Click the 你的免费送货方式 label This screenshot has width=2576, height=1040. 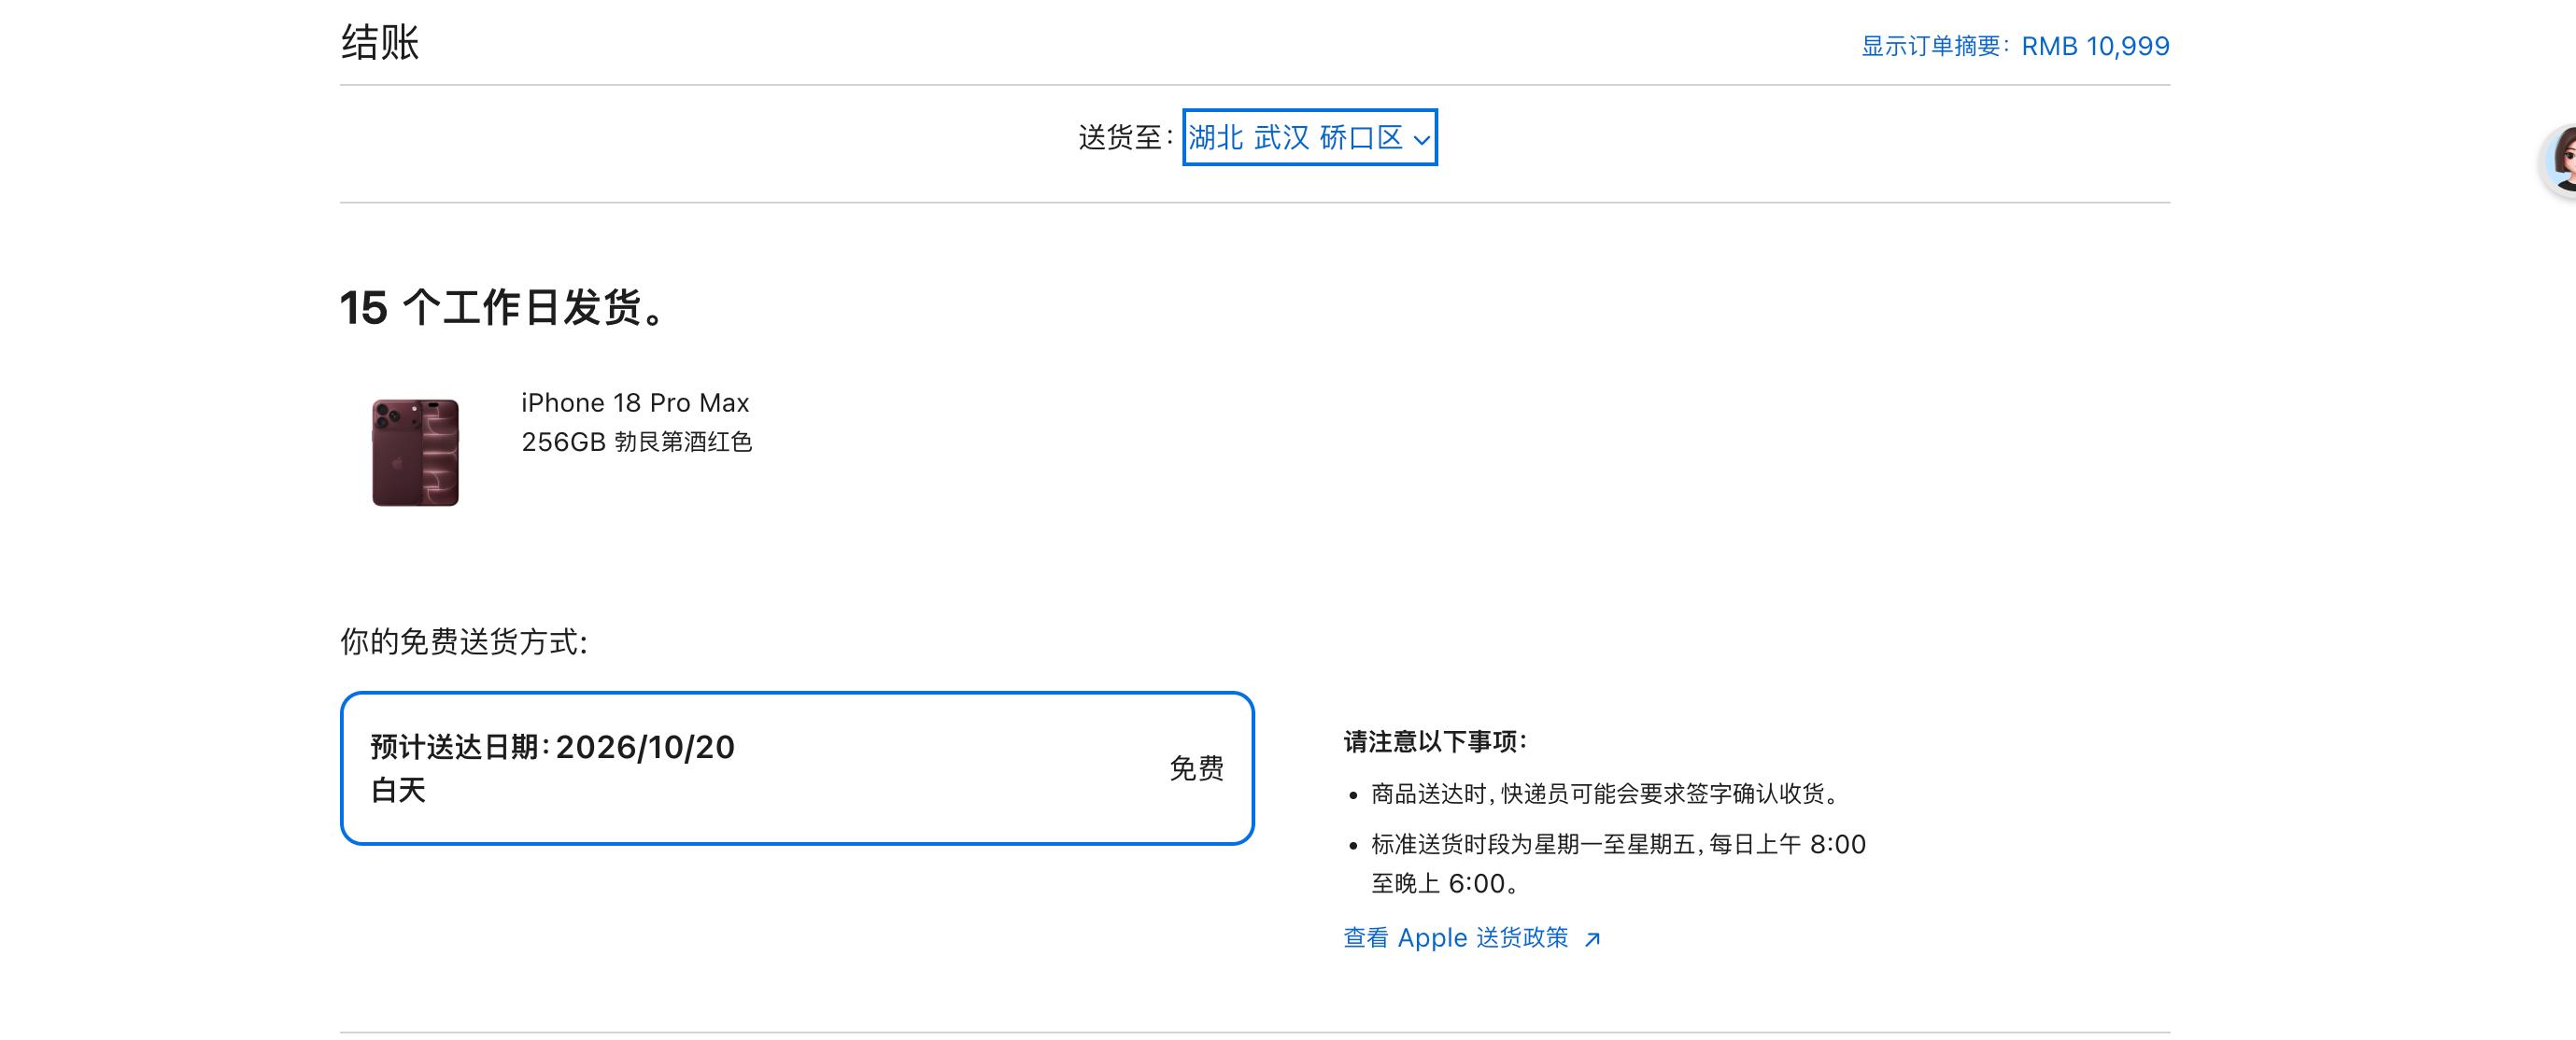point(463,642)
